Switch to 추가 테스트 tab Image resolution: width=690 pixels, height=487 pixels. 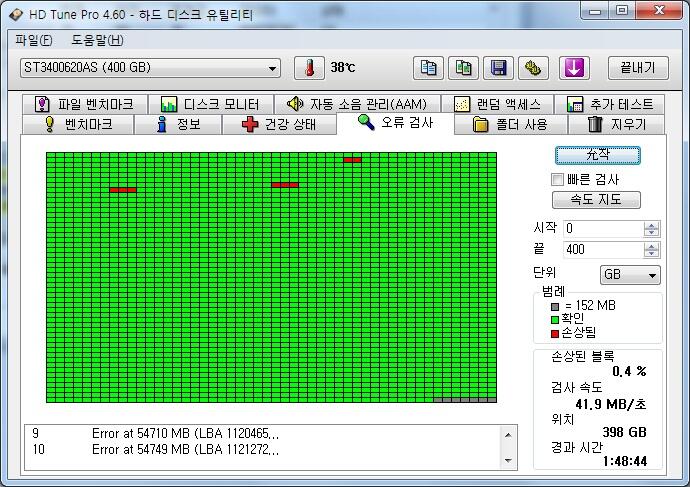click(x=609, y=104)
